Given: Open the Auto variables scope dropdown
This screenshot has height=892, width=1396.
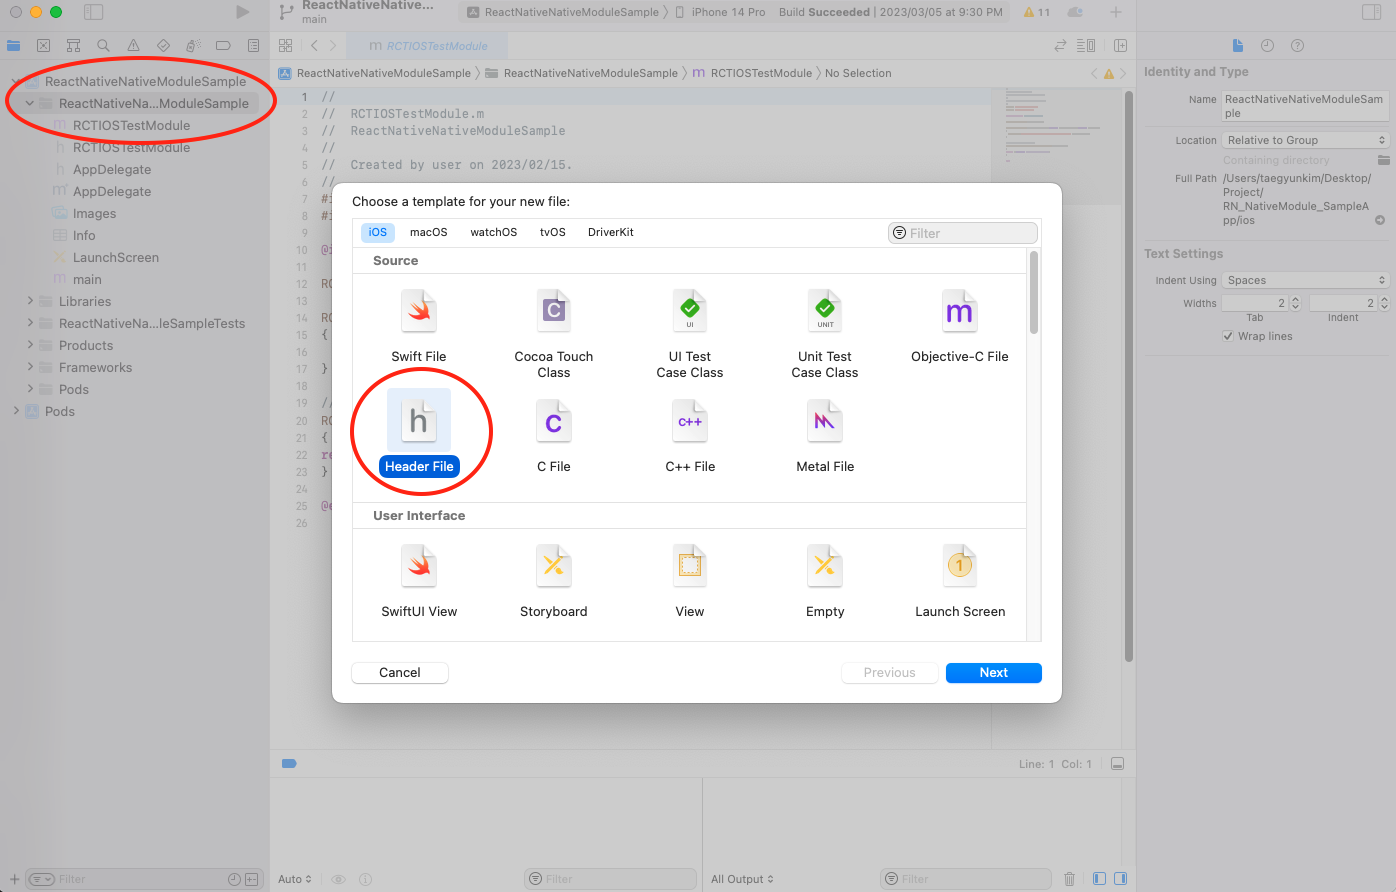Looking at the screenshot, I should pyautogui.click(x=294, y=879).
